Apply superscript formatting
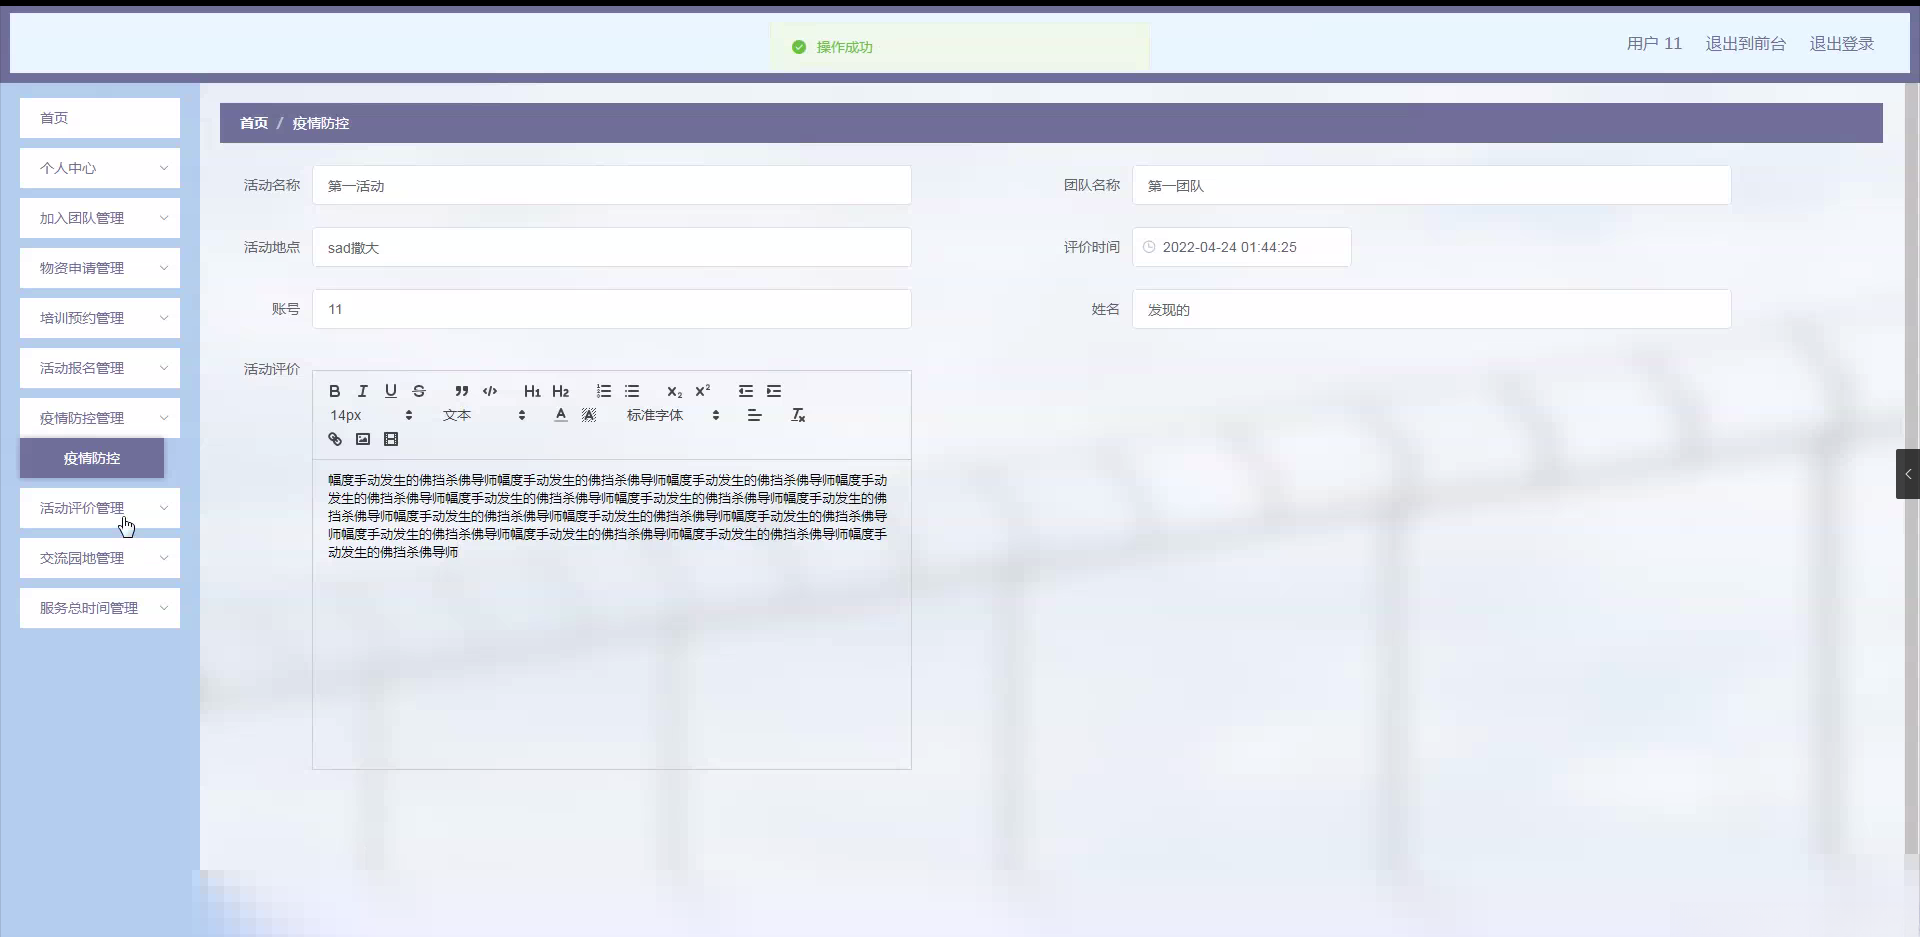 (703, 391)
